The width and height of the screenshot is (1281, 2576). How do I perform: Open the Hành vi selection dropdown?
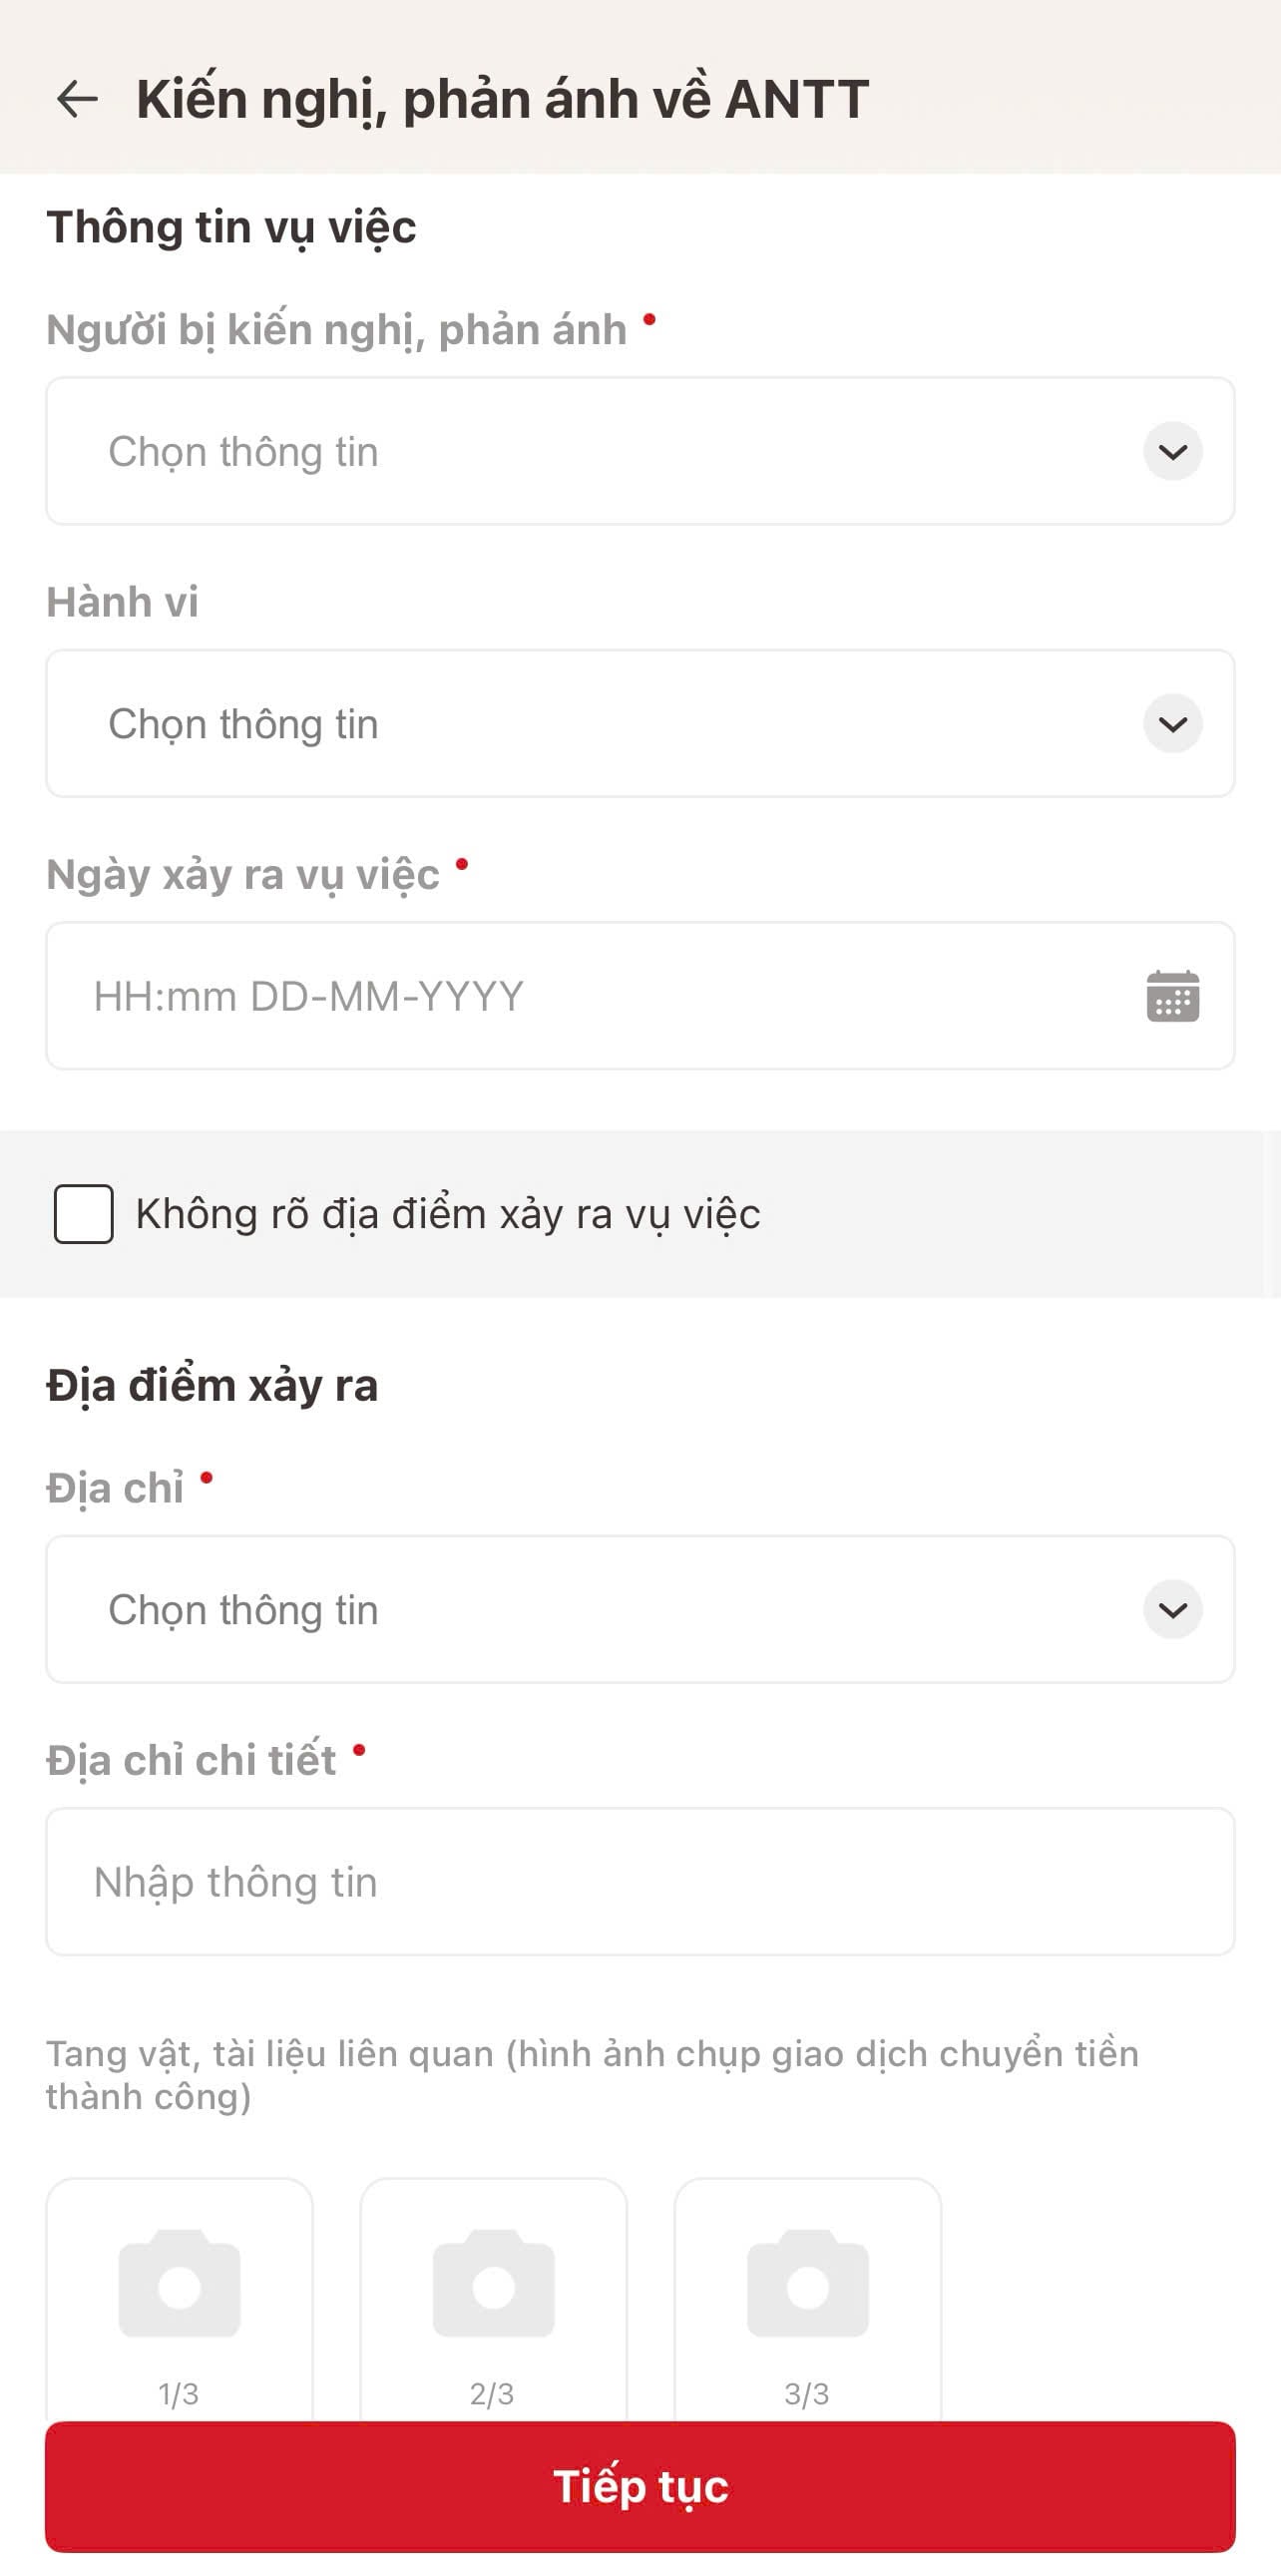[x=640, y=723]
